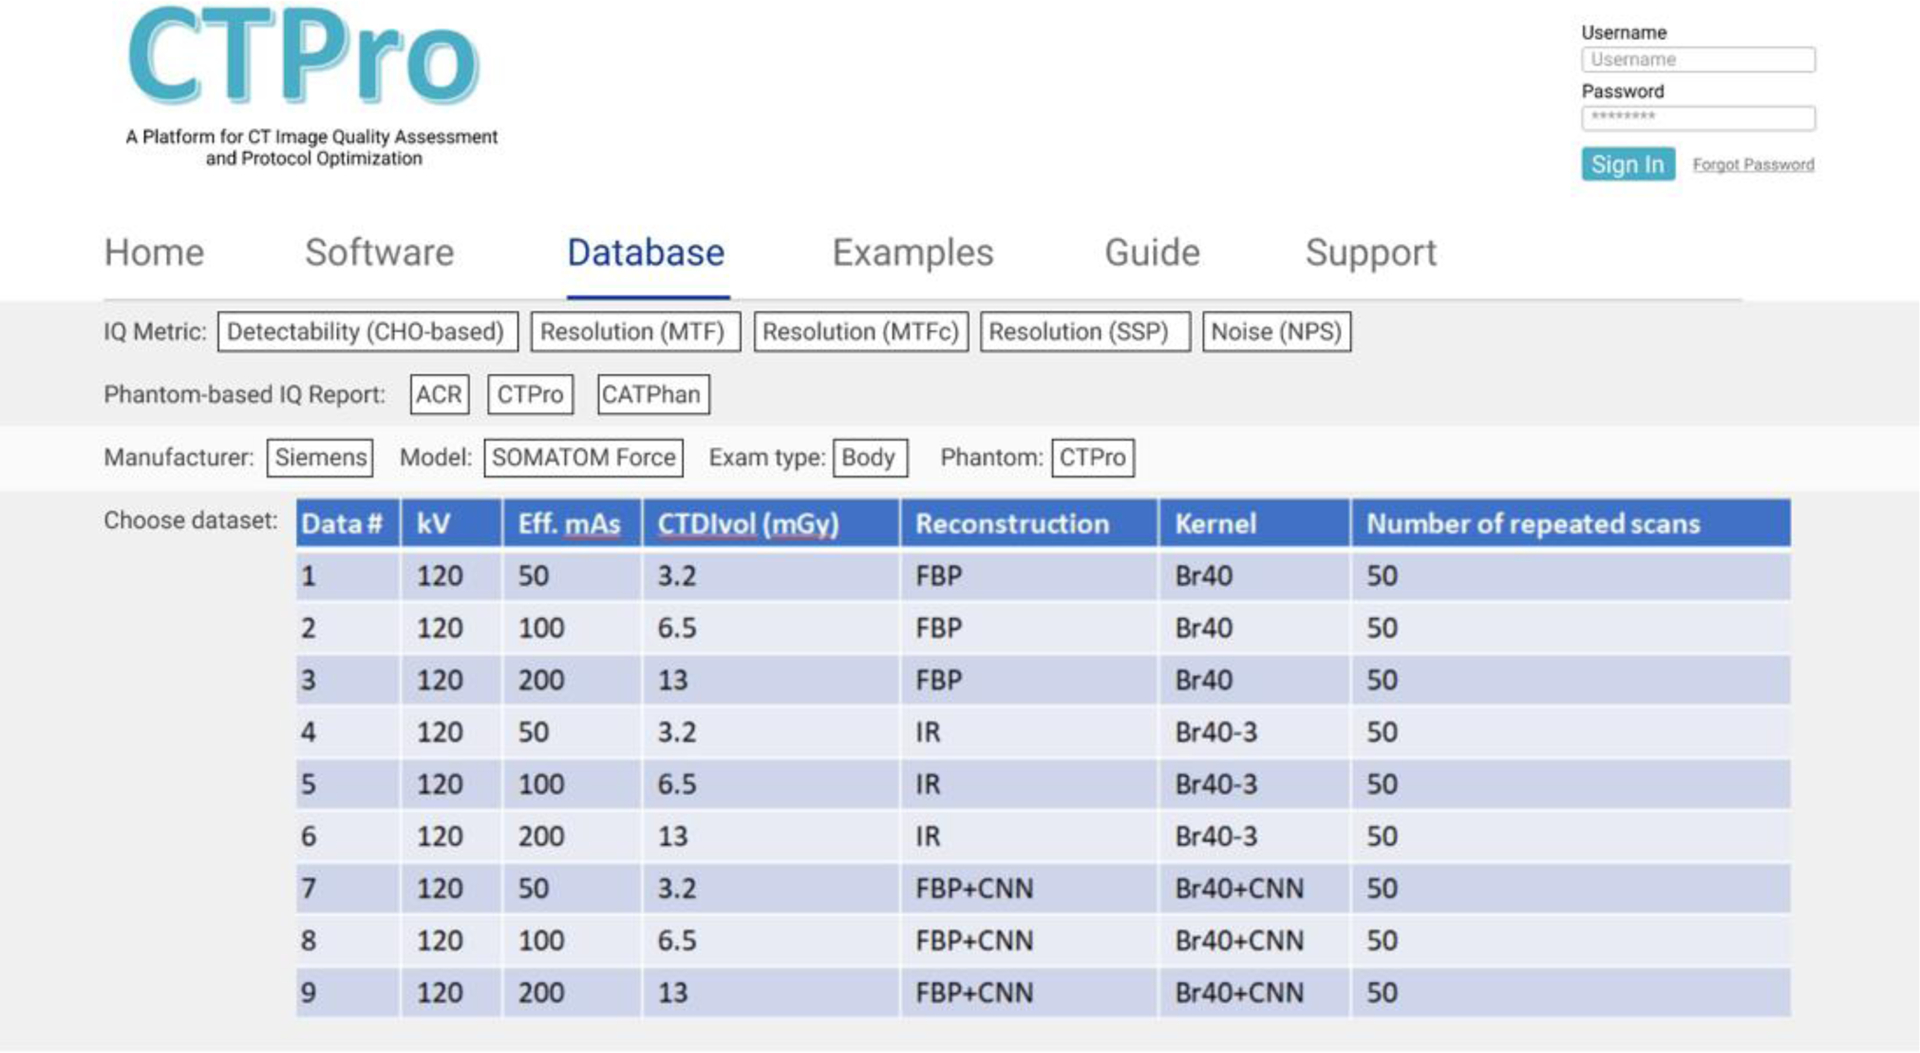1920x1053 pixels.
Task: Click 200 mAs in row 6
Action: point(541,836)
